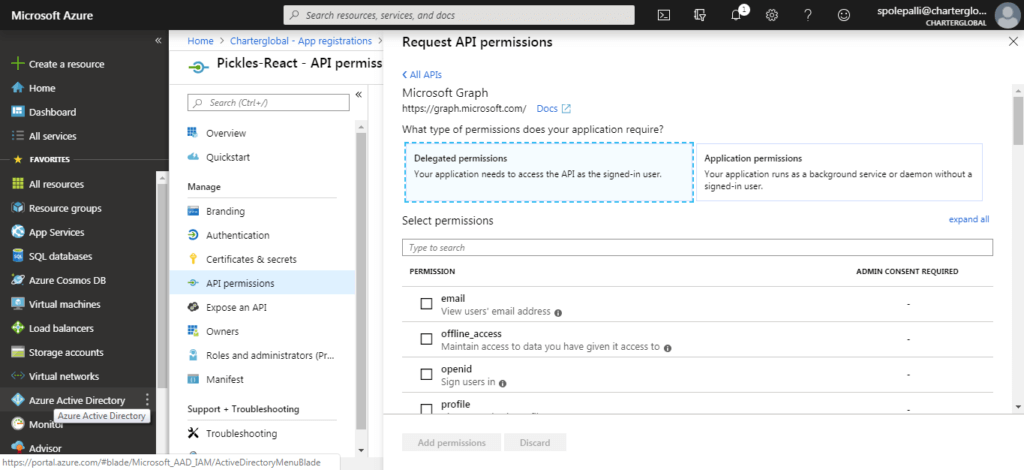Screen dimensions: 1024x470
Task: Click scroll down arrow in blade menu scrollbar
Action: 361,451
